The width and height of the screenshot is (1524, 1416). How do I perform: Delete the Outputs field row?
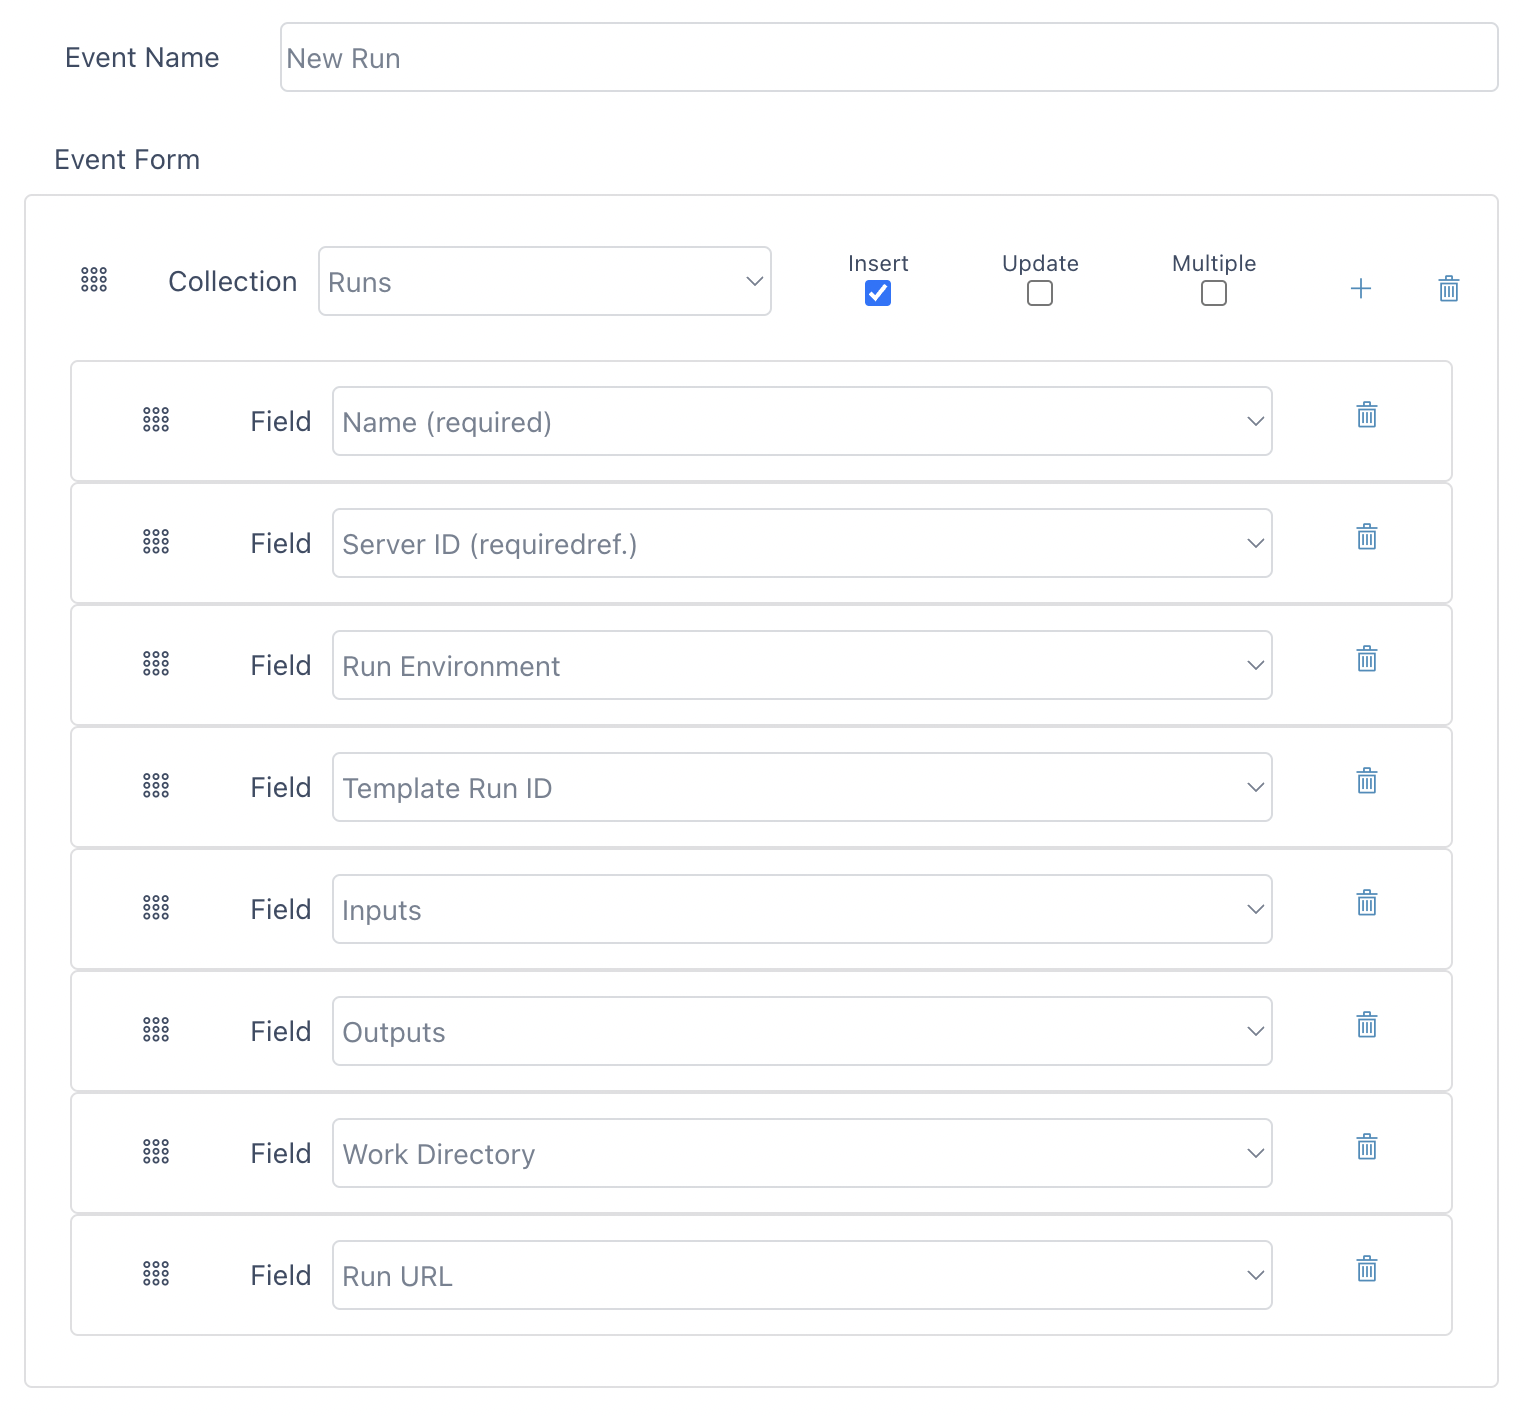click(1366, 1025)
